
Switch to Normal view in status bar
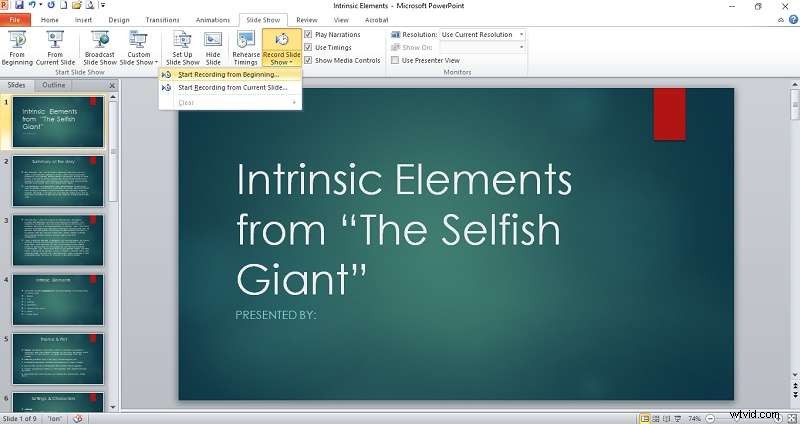pyautogui.click(x=645, y=419)
